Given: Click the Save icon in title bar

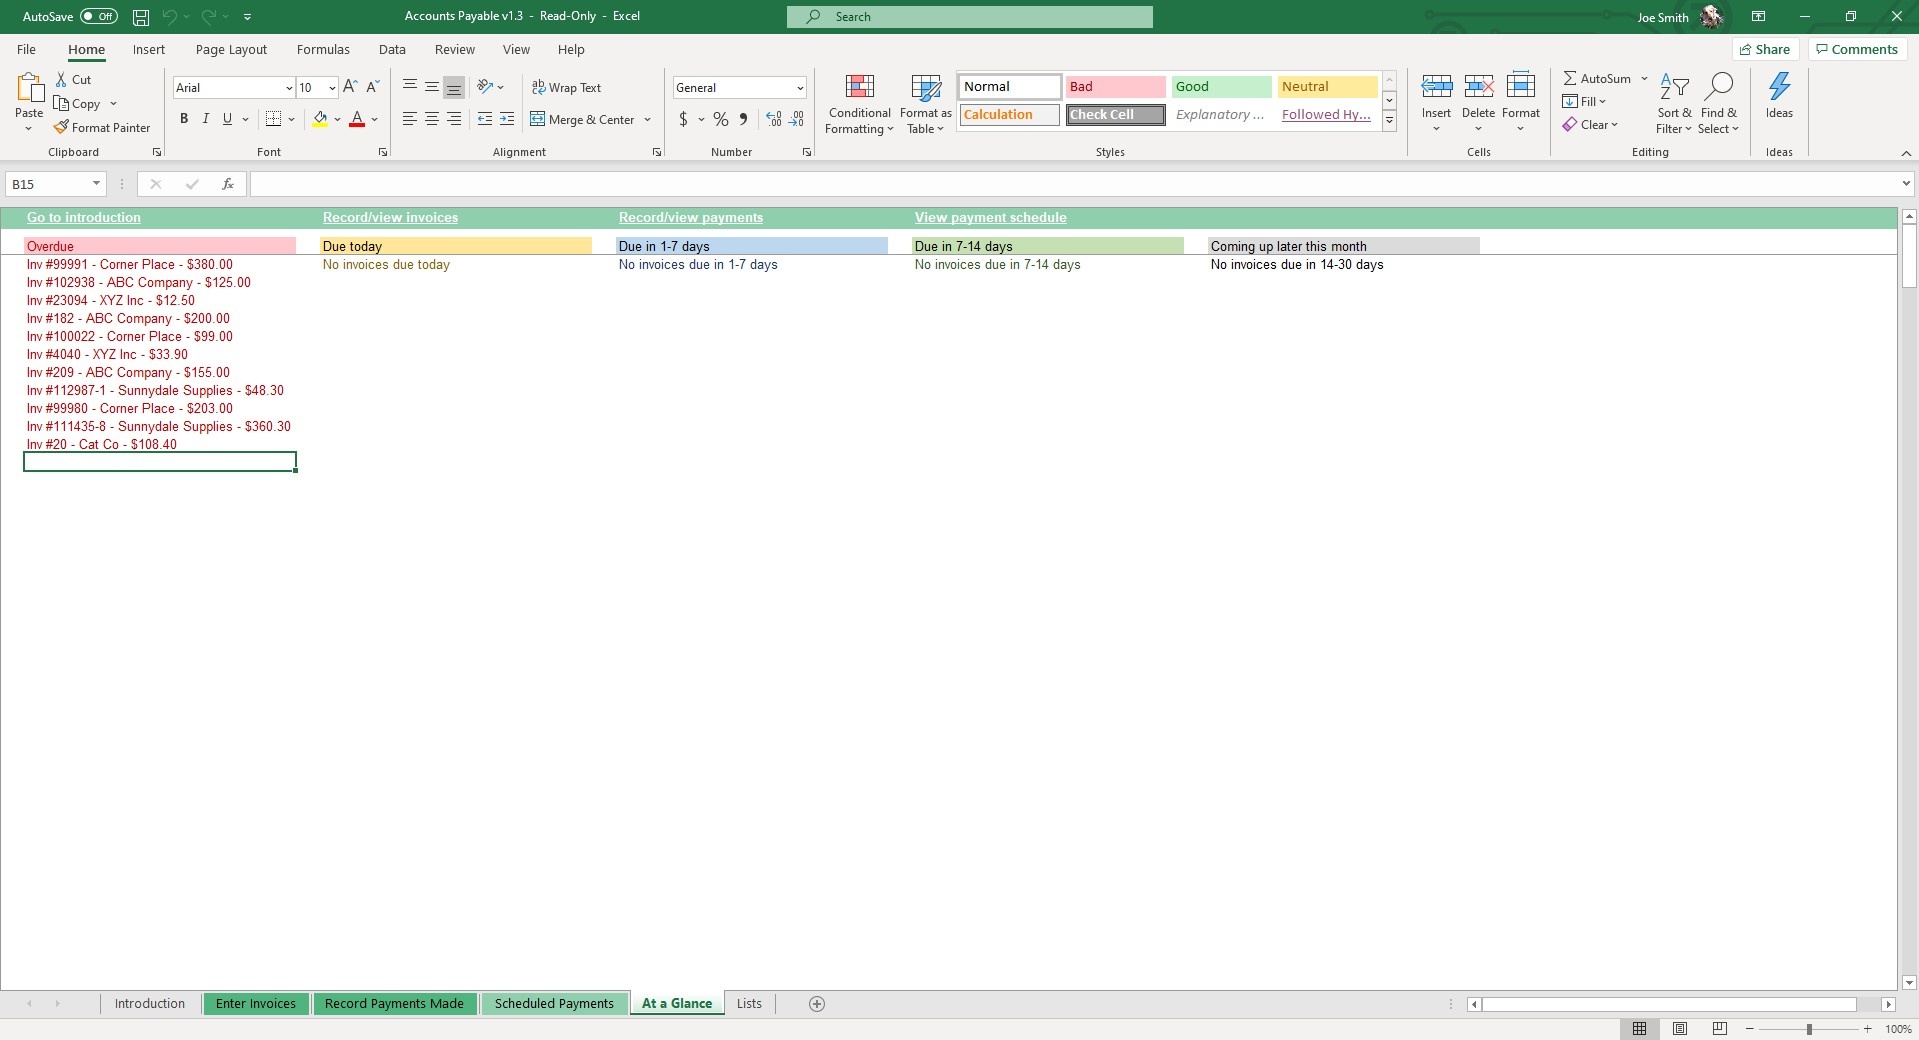Looking at the screenshot, I should pos(141,17).
